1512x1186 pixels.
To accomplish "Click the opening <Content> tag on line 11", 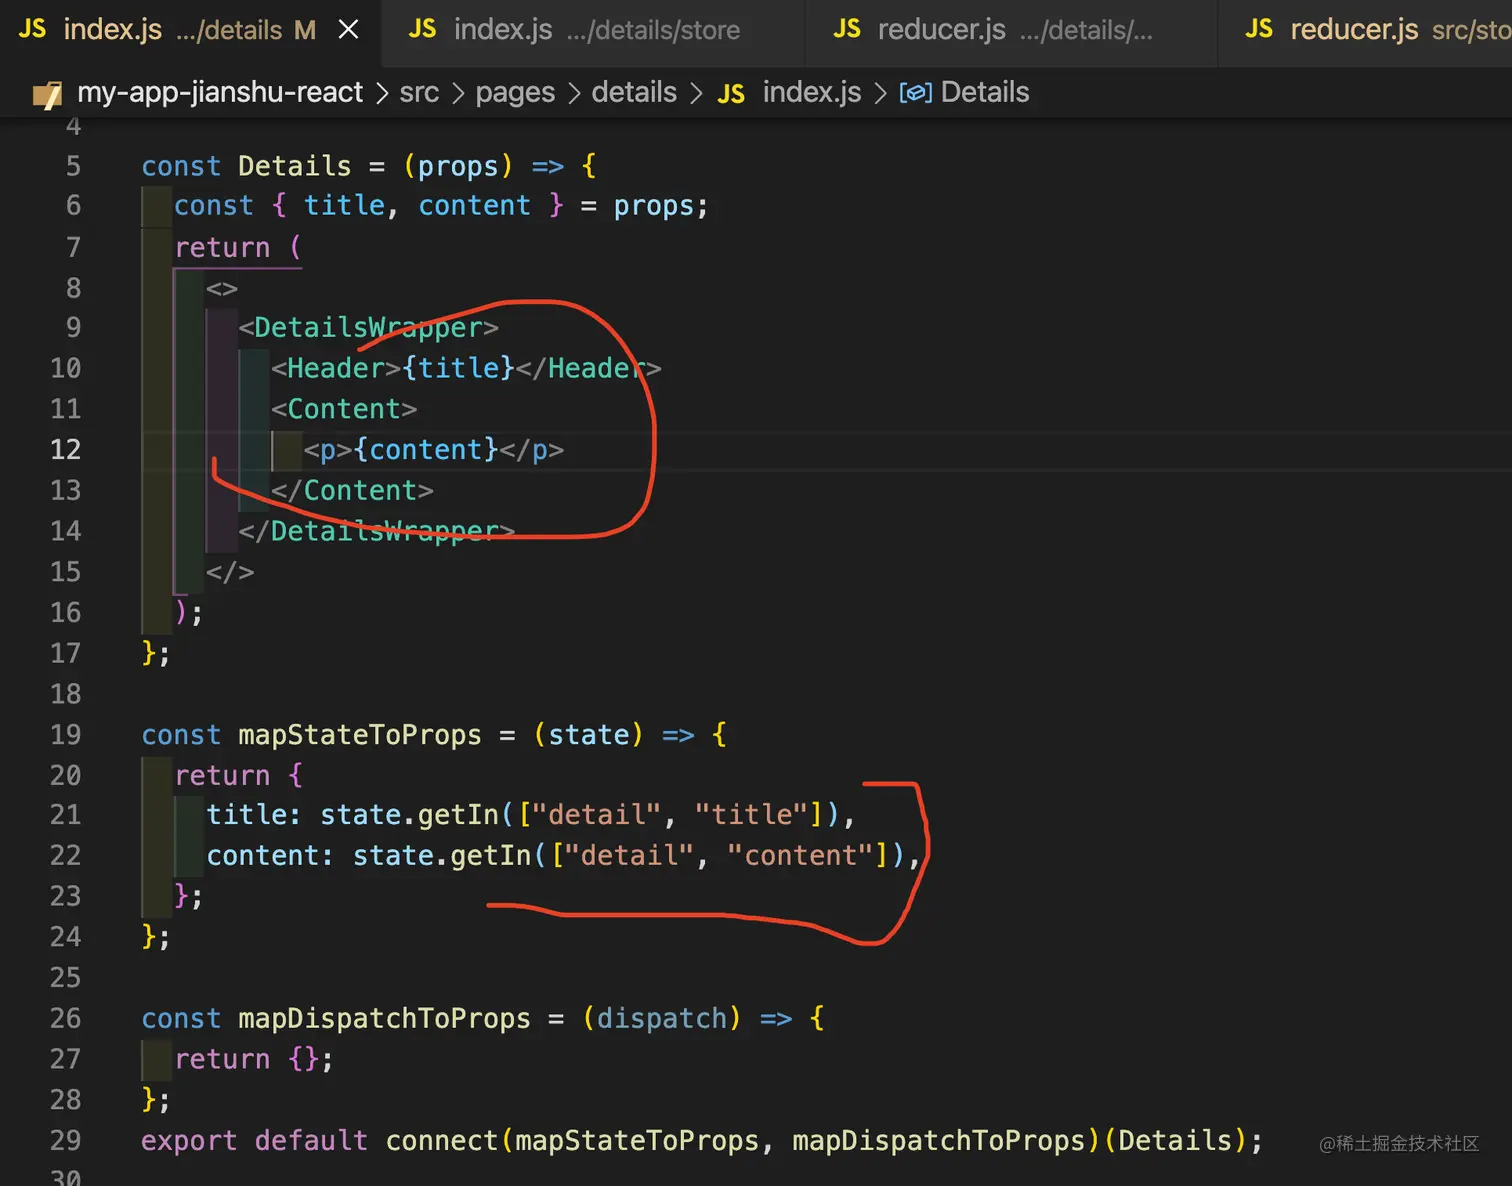I will [x=344, y=410].
